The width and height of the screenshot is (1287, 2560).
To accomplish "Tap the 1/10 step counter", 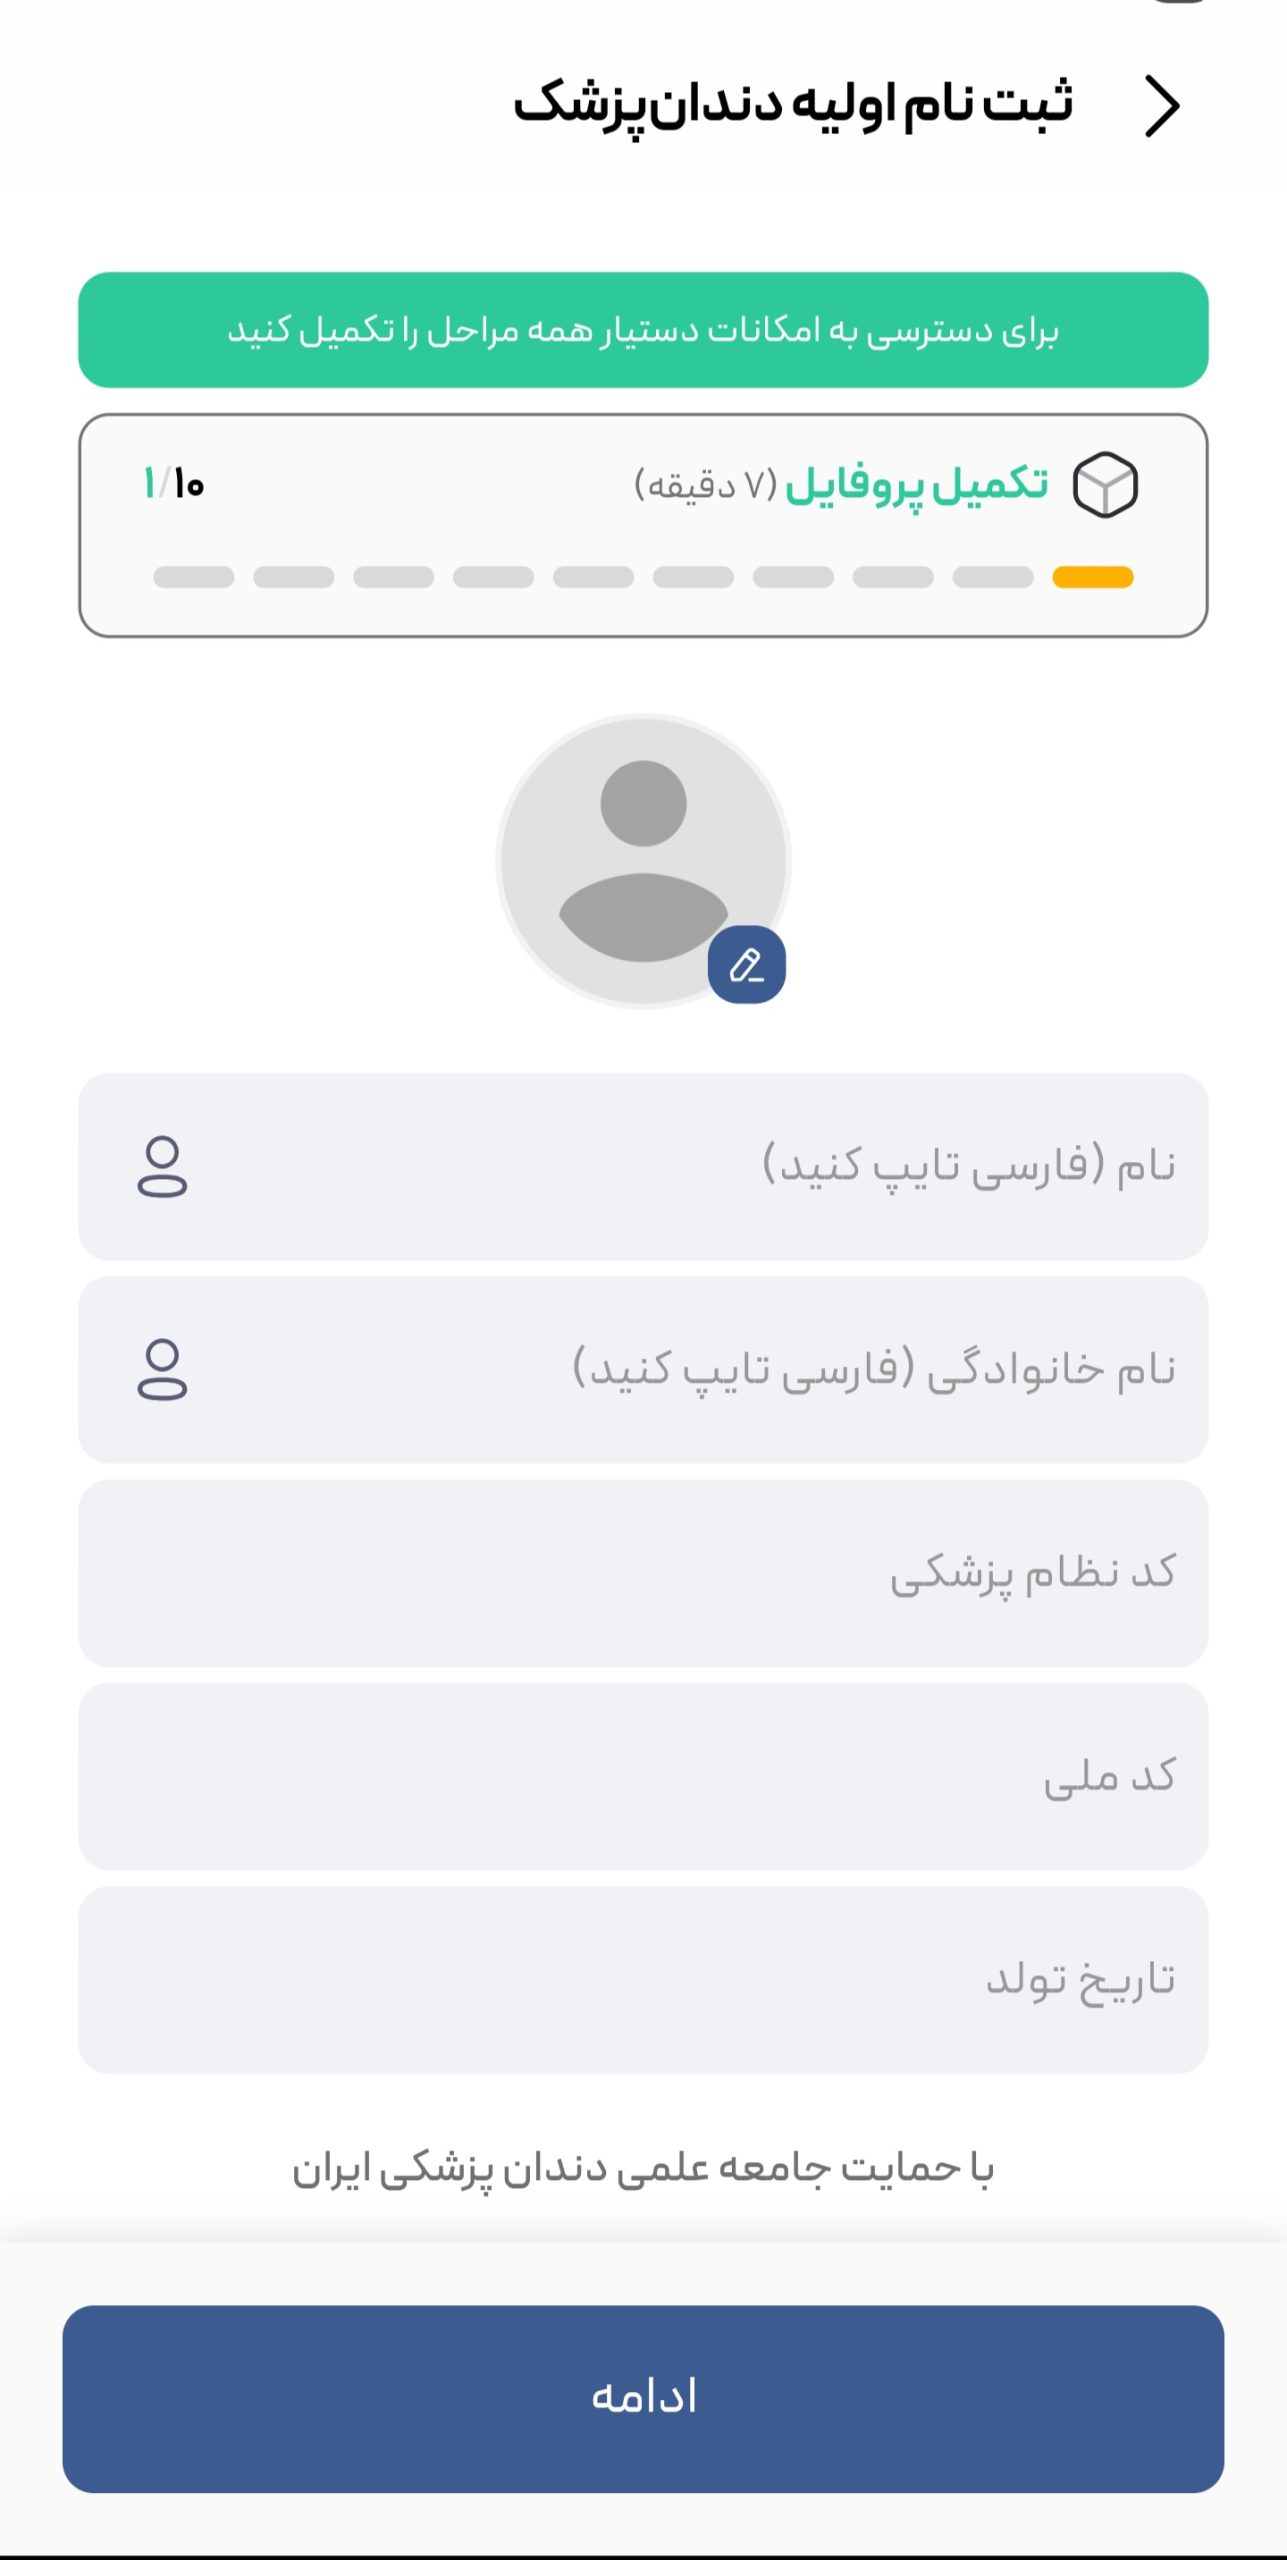I will [174, 485].
